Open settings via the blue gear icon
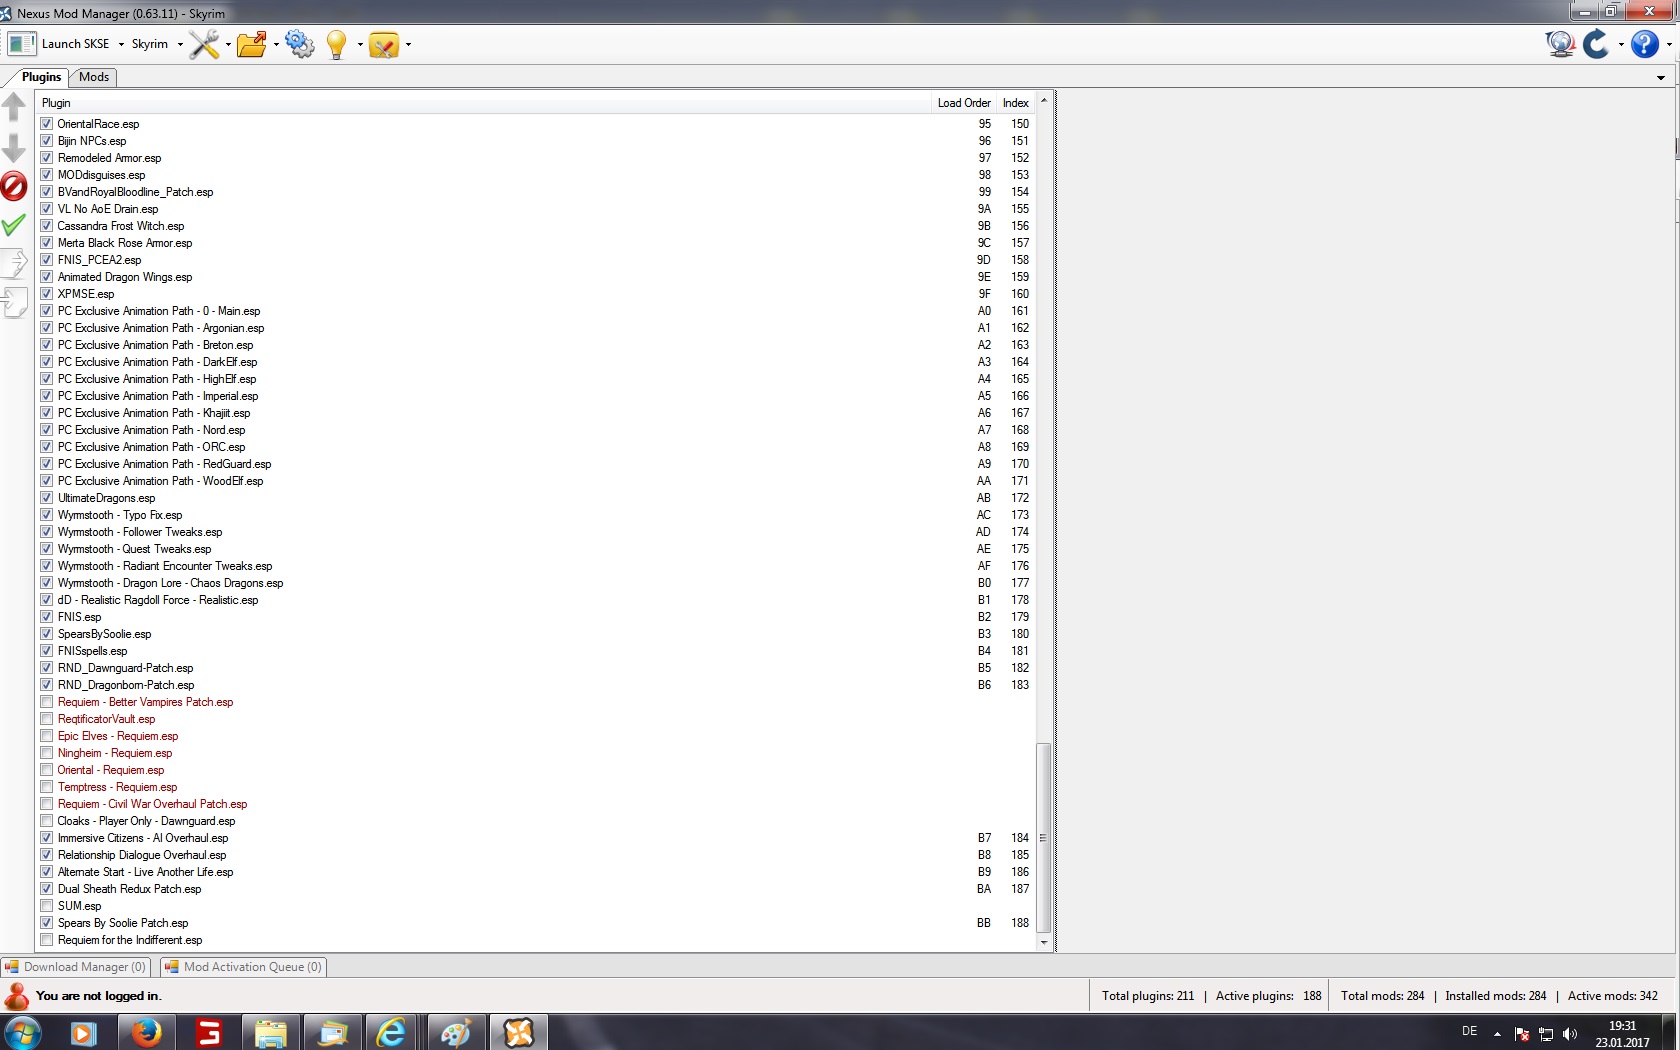 (299, 44)
